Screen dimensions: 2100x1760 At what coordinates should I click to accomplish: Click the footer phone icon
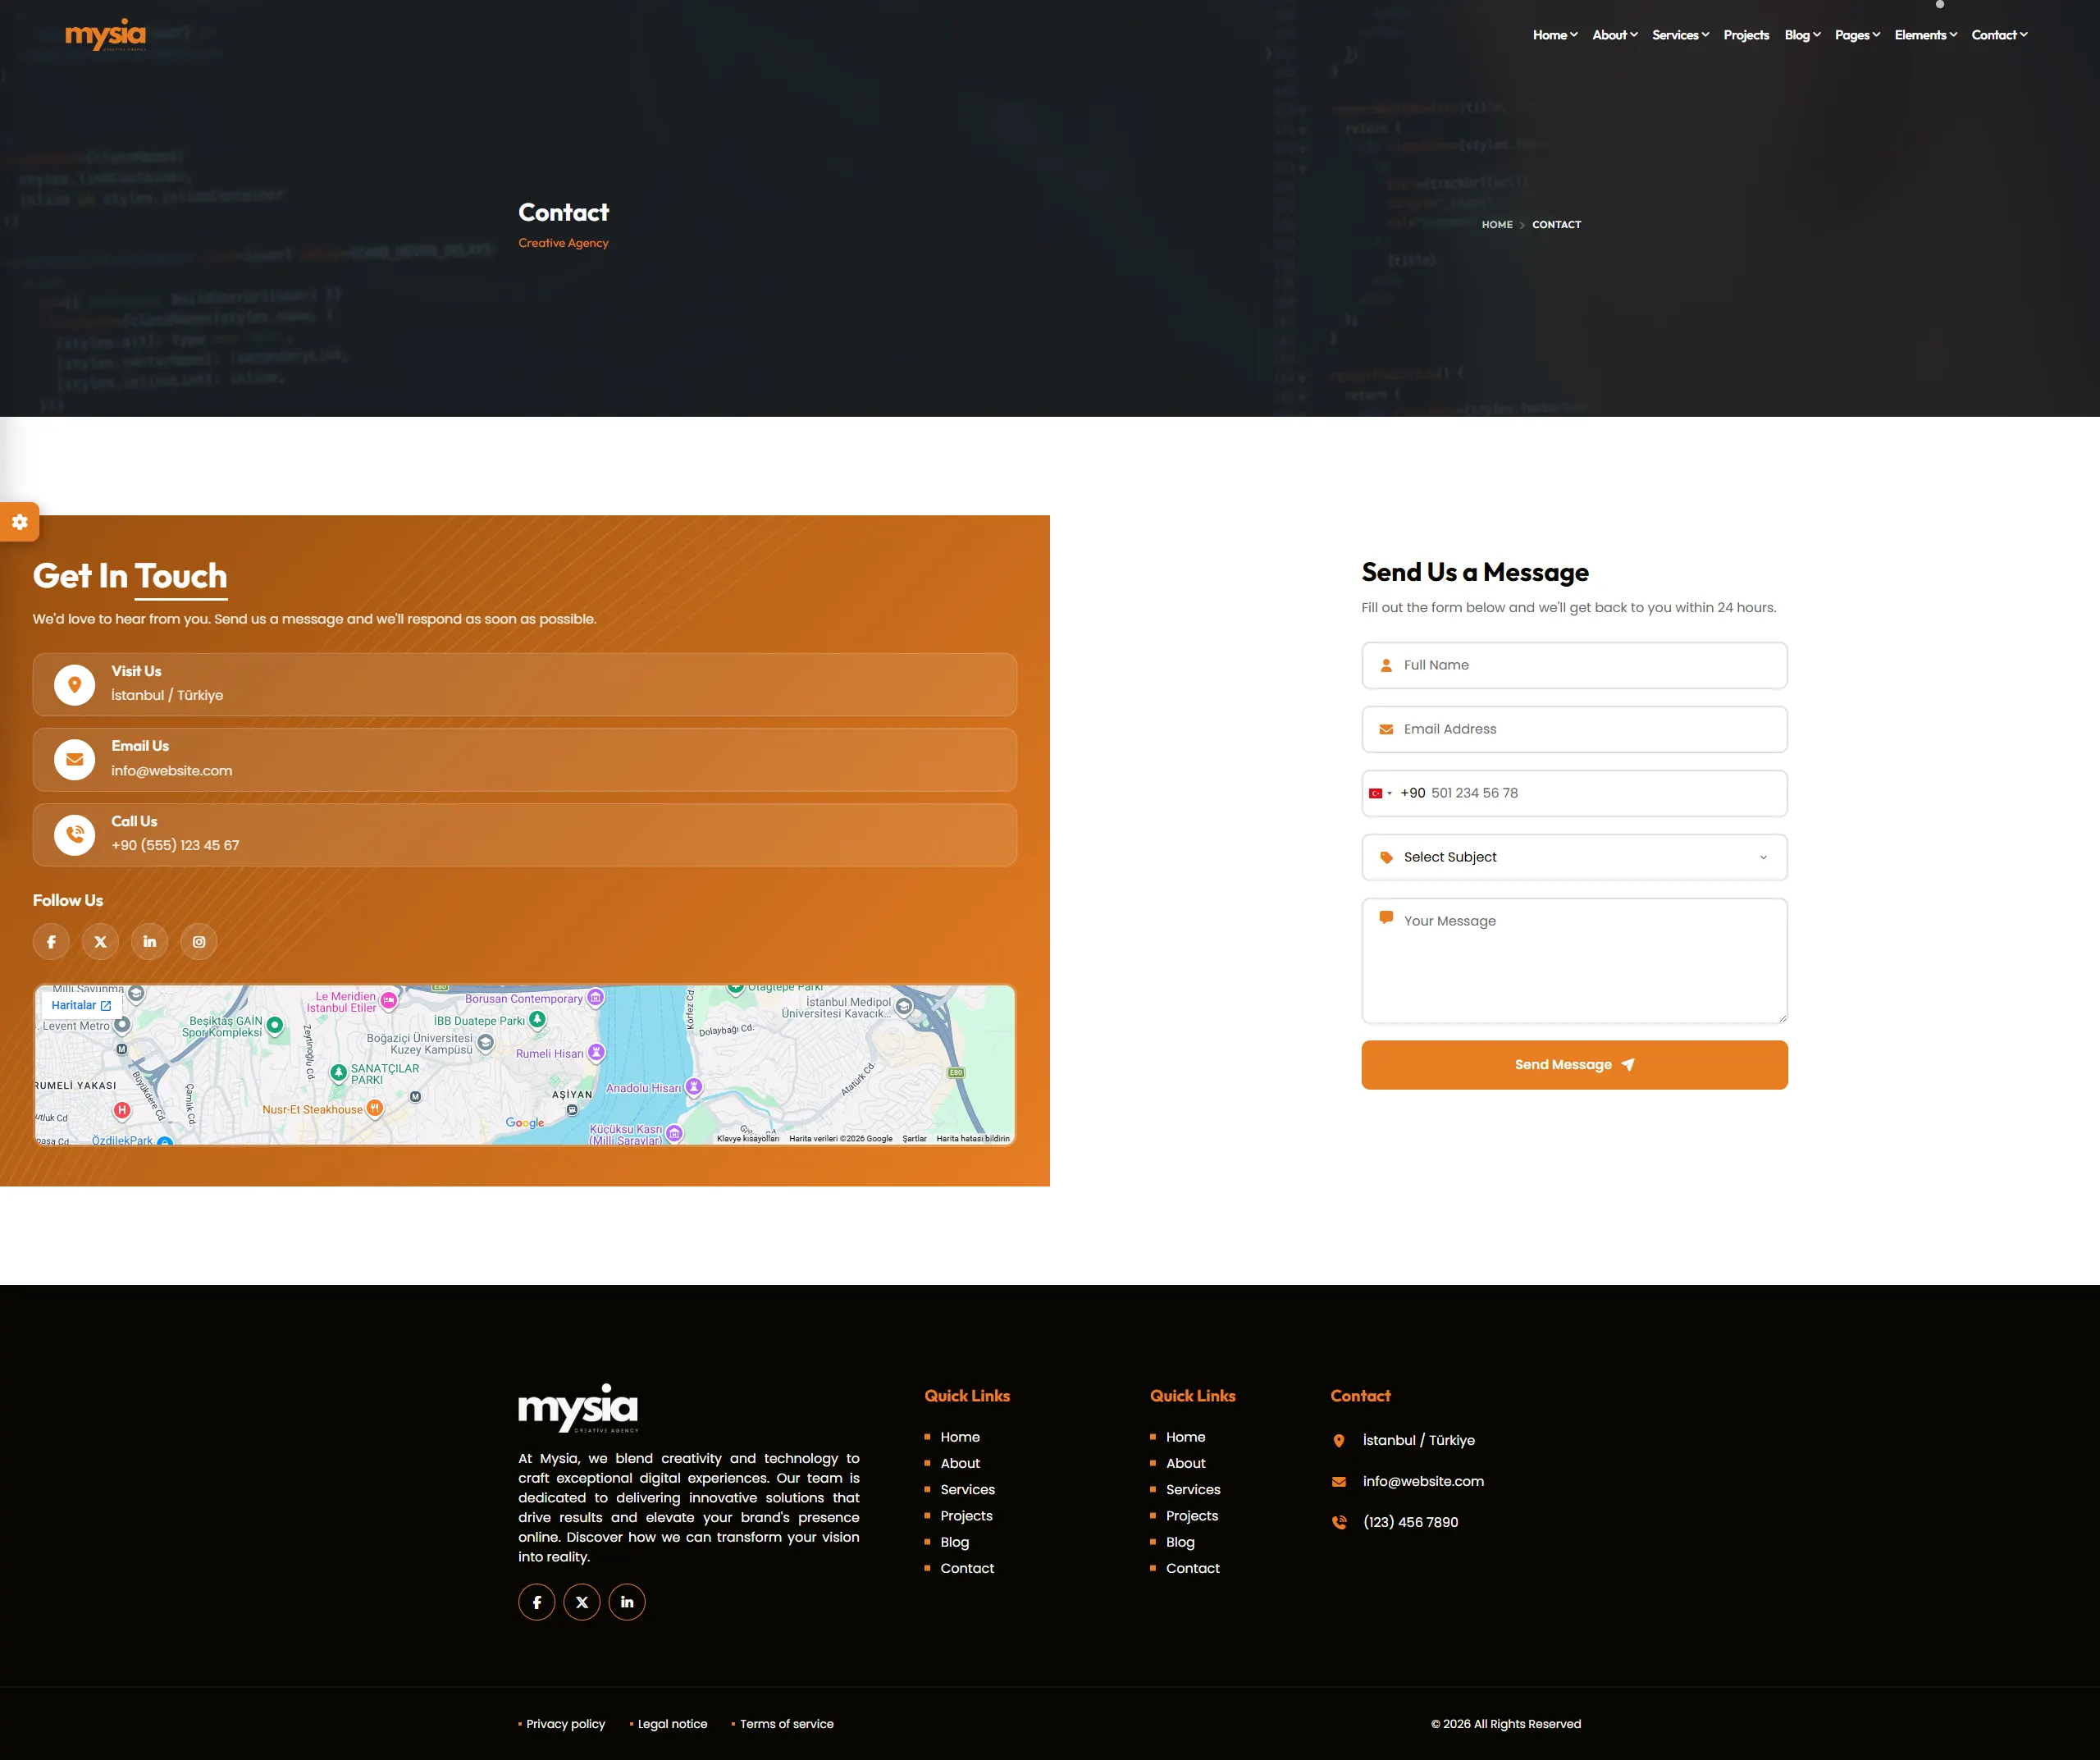1339,1523
